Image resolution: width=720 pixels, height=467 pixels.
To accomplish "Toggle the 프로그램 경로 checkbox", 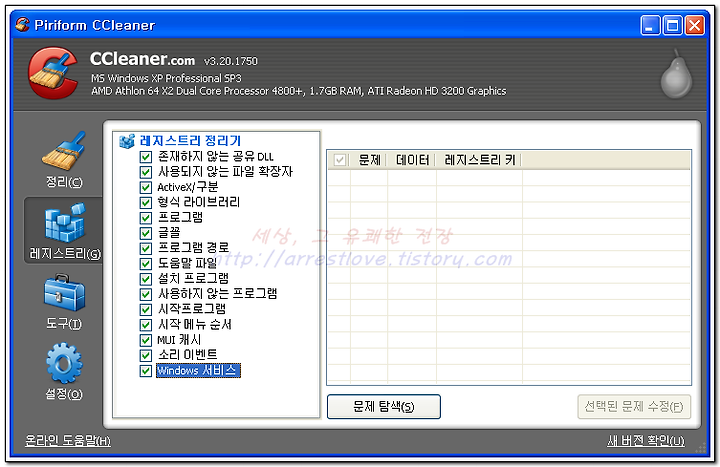I will point(146,248).
